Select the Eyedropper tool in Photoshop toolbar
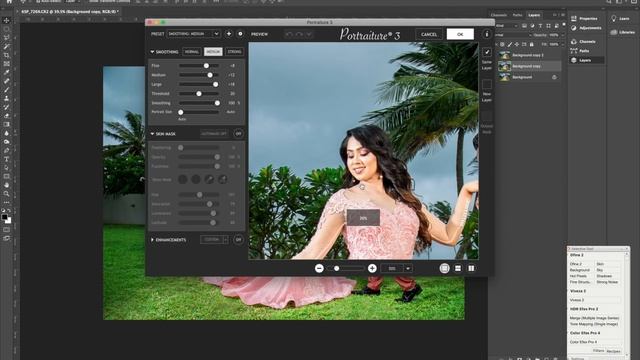The height and width of the screenshot is (360, 640). coord(6,72)
